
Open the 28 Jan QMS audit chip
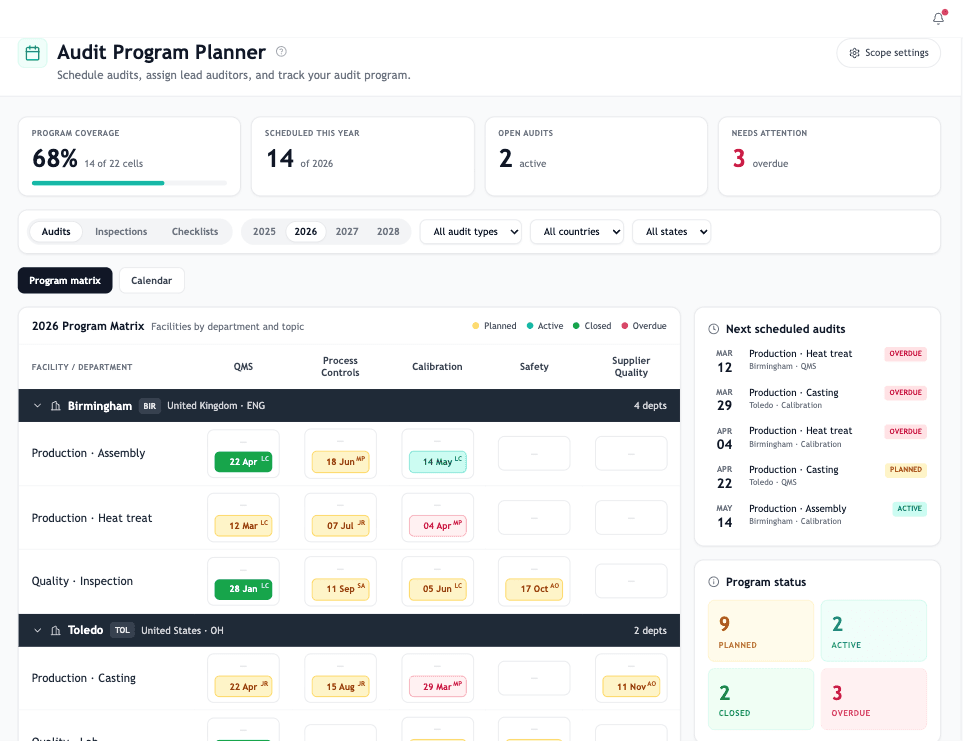[x=243, y=589]
